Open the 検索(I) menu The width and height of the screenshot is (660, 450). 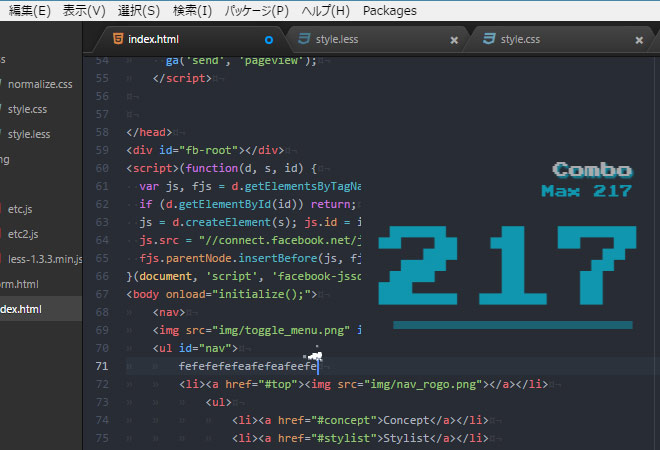pyautogui.click(x=192, y=11)
